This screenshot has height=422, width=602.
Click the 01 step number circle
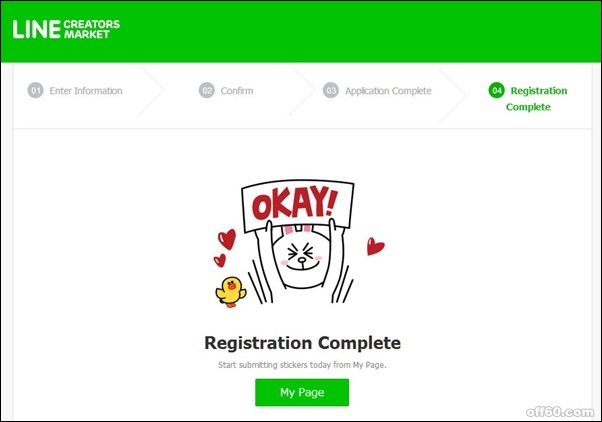[36, 91]
